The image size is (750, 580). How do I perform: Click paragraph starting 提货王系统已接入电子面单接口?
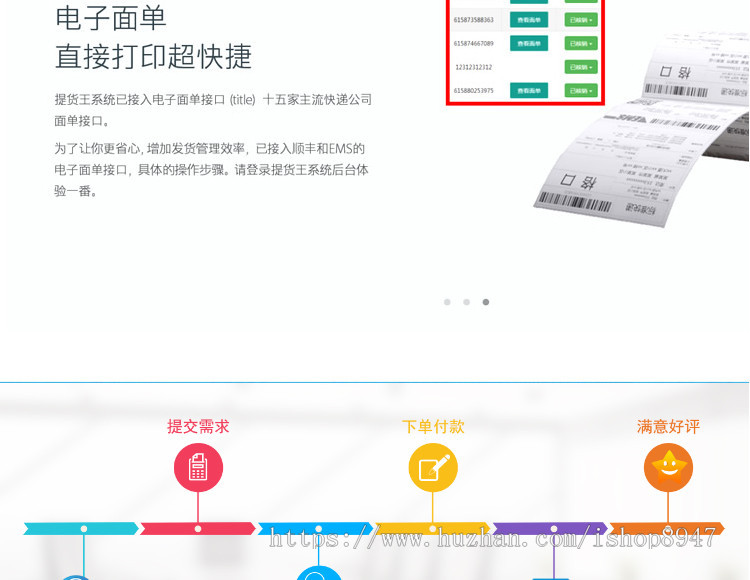(213, 110)
